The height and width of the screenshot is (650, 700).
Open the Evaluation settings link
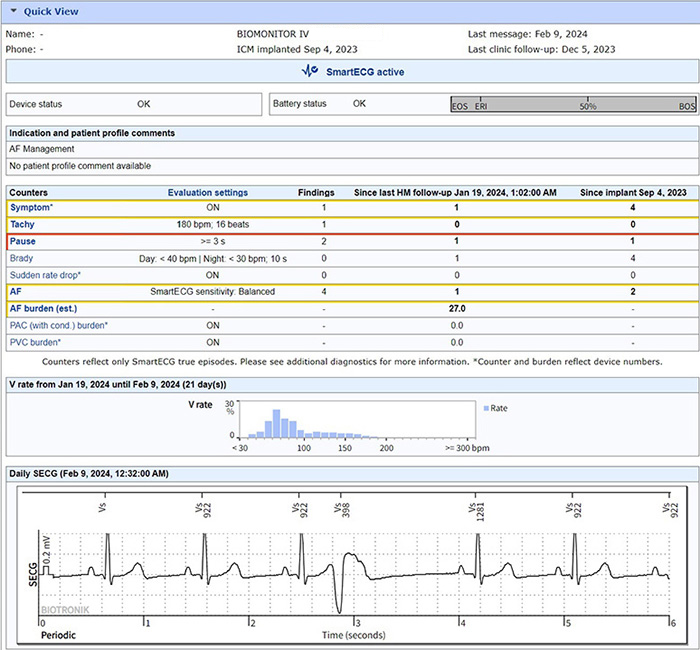pos(208,192)
